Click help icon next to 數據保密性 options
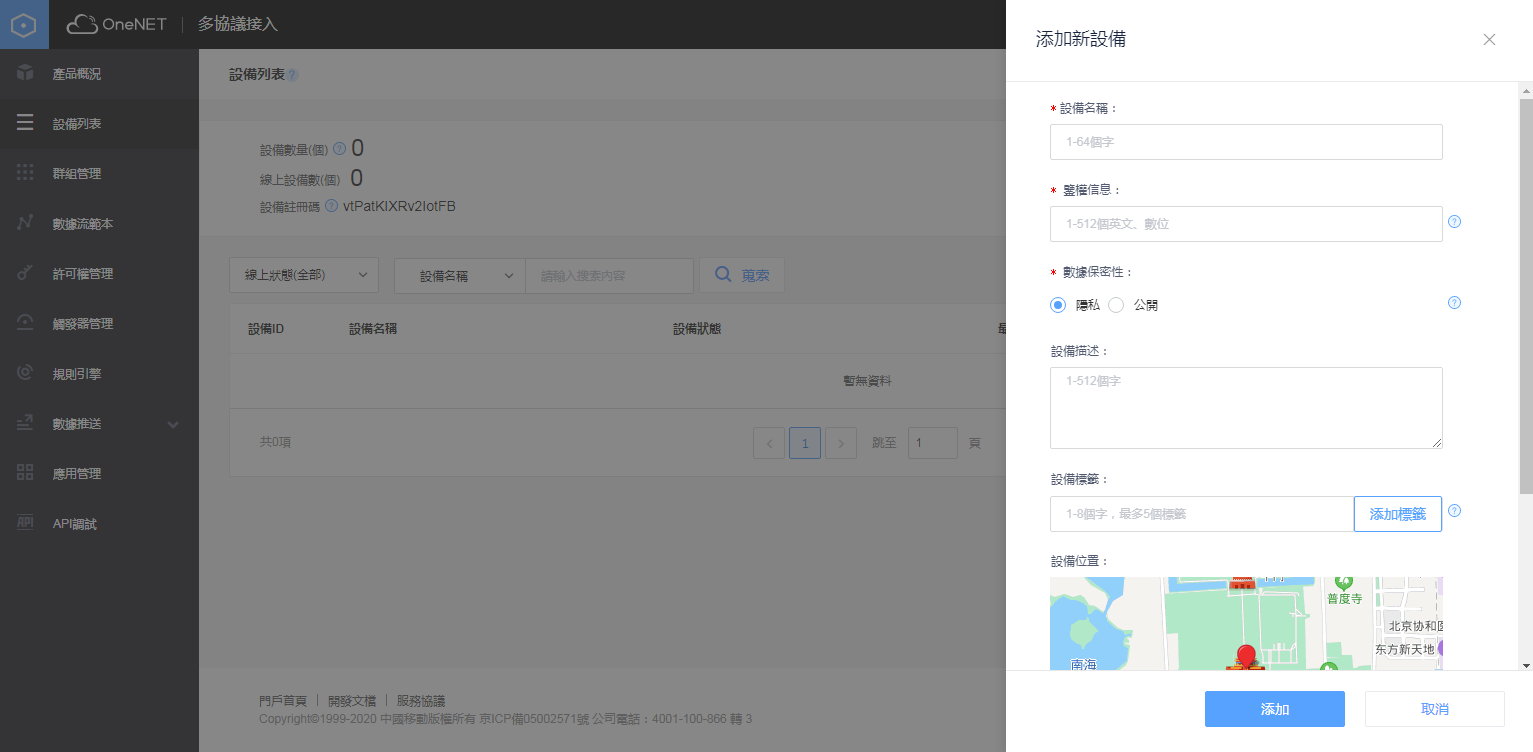Image resolution: width=1533 pixels, height=752 pixels. (x=1454, y=302)
